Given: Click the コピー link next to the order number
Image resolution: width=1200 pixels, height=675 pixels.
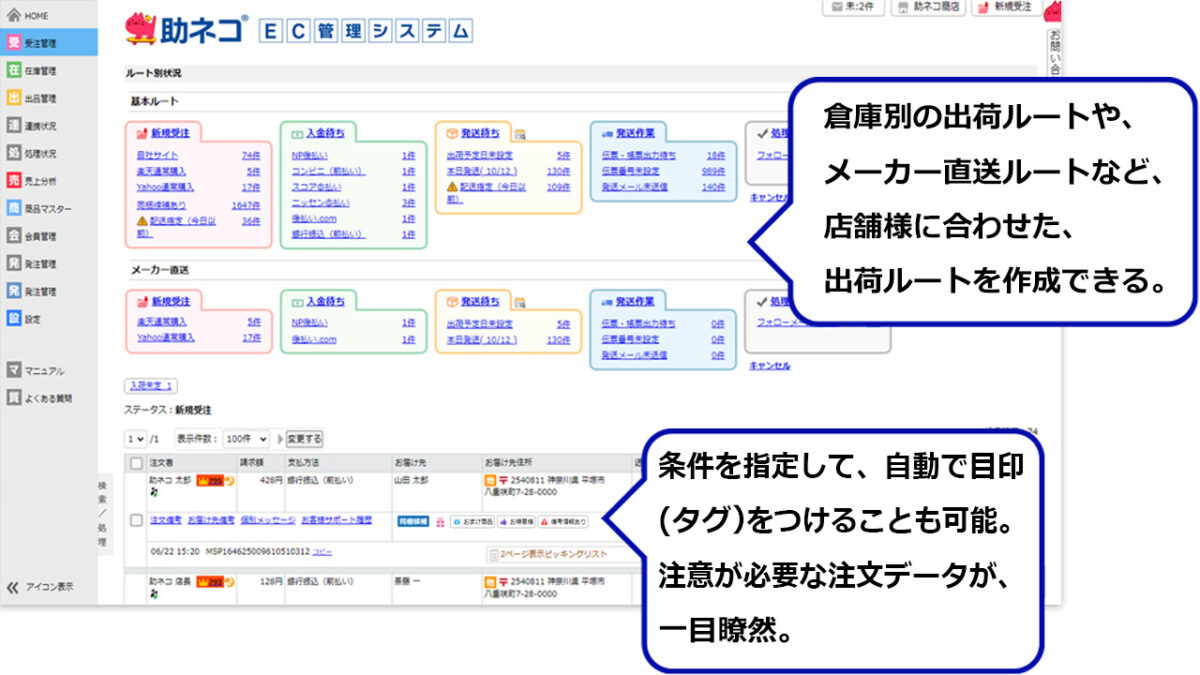Looking at the screenshot, I should tap(323, 551).
